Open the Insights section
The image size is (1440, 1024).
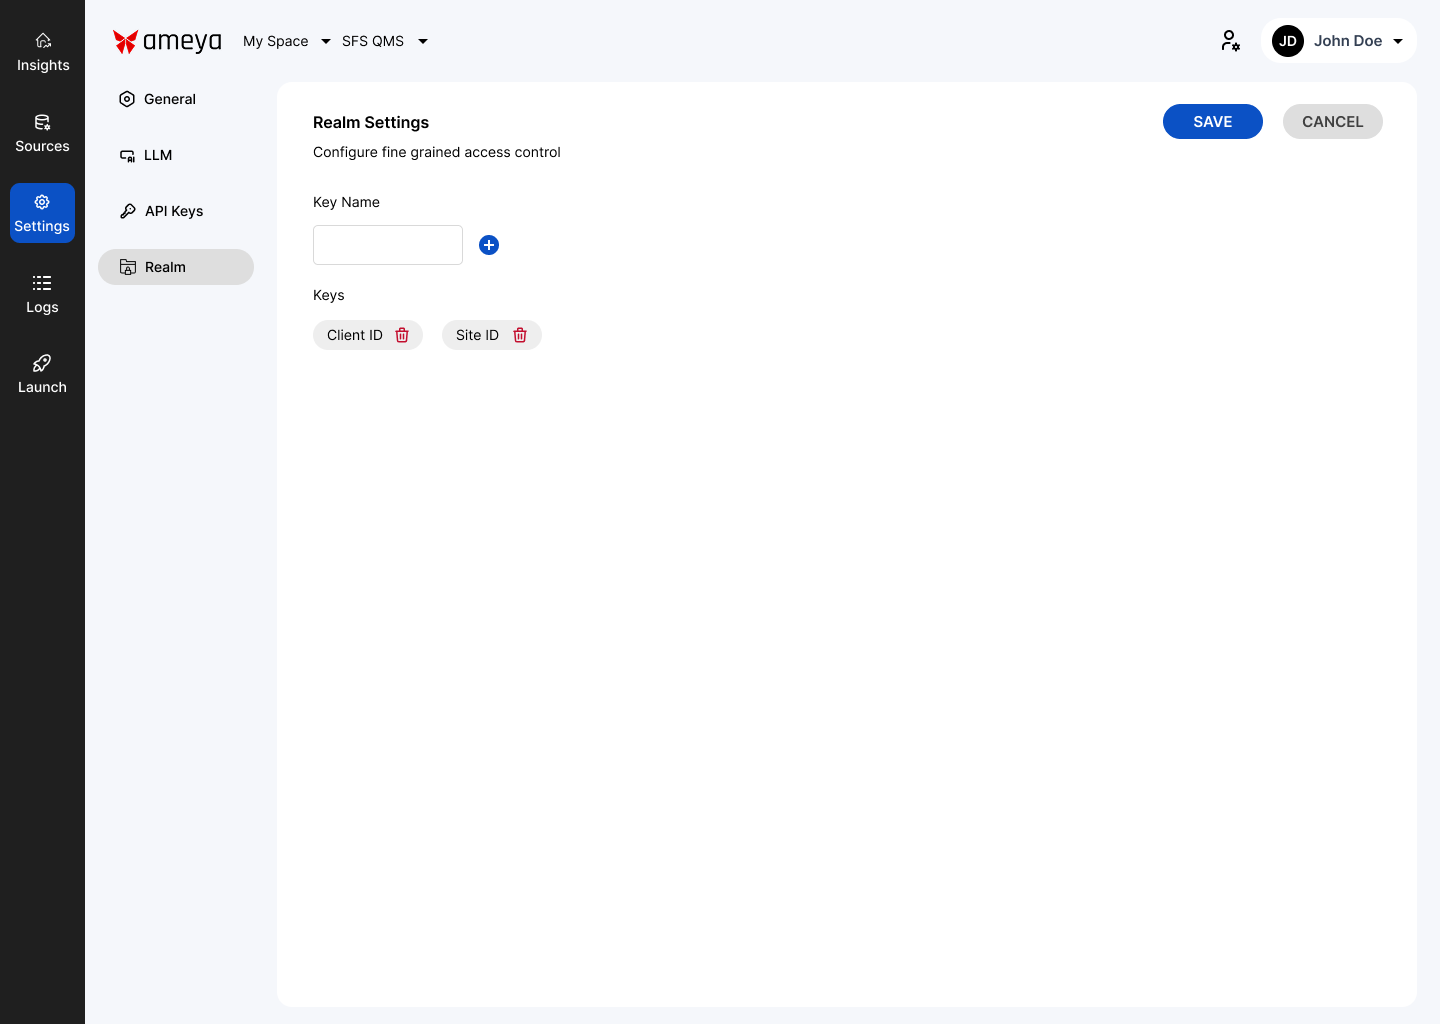[x=43, y=52]
